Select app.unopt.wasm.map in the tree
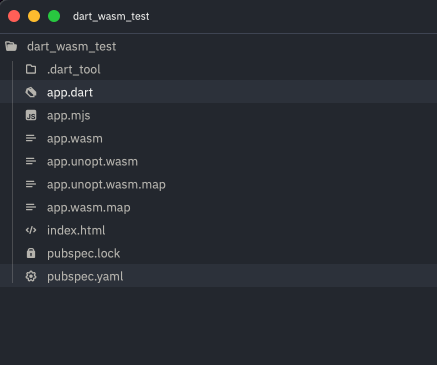 218,184
